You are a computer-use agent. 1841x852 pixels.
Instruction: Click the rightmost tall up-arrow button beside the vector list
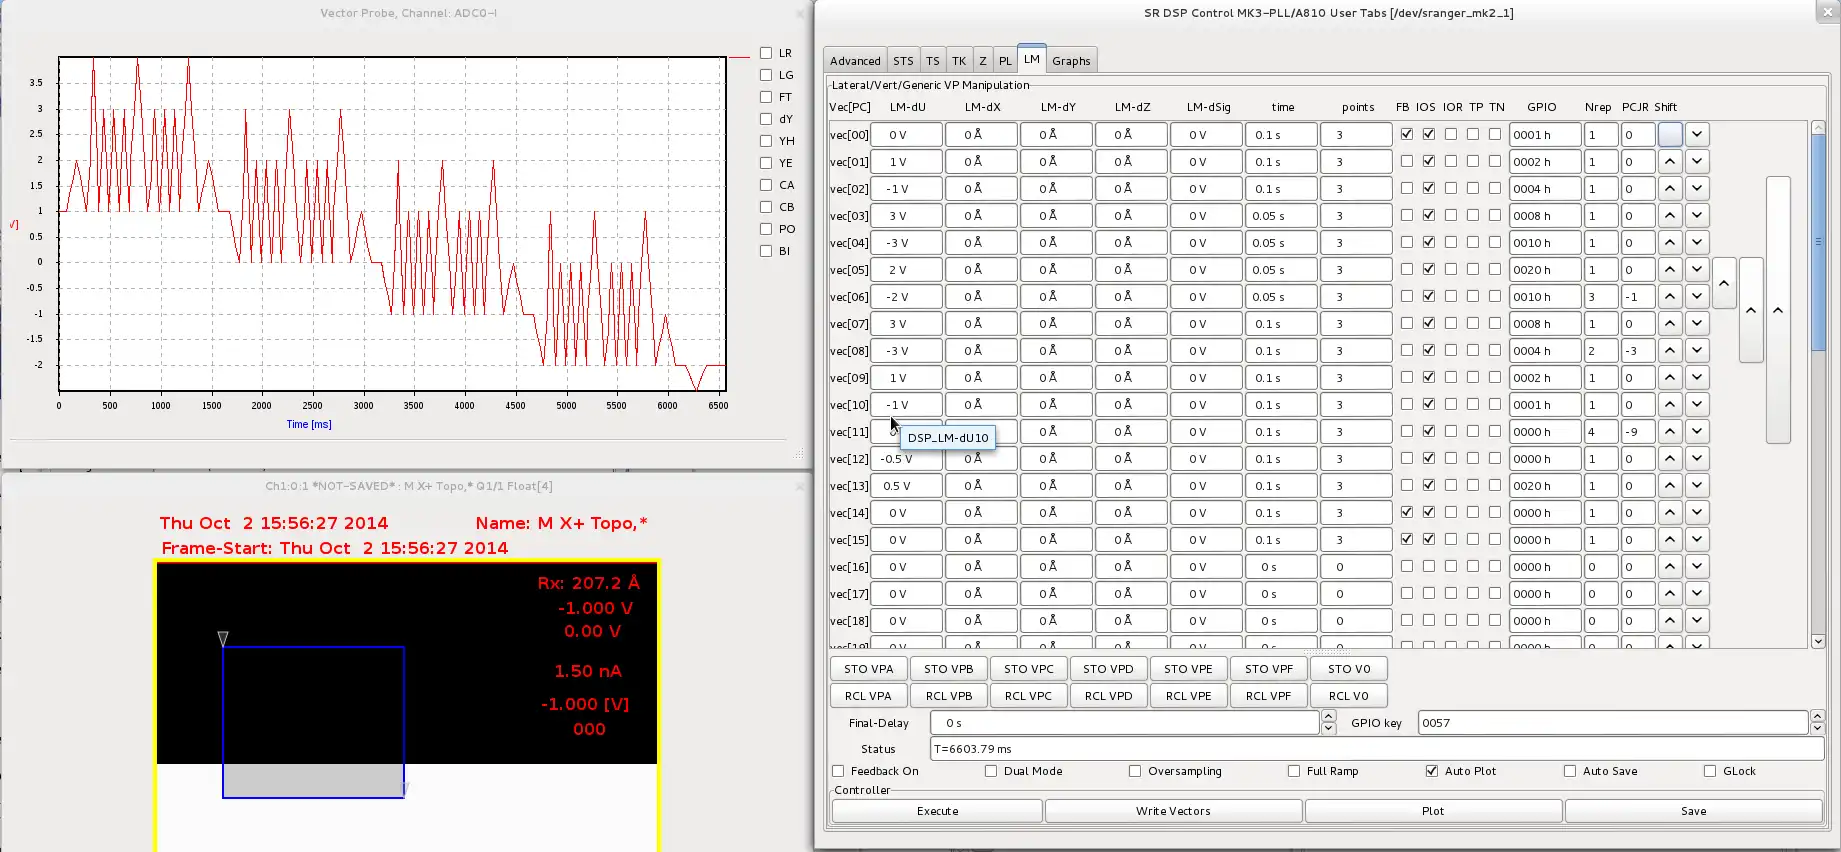(1778, 310)
